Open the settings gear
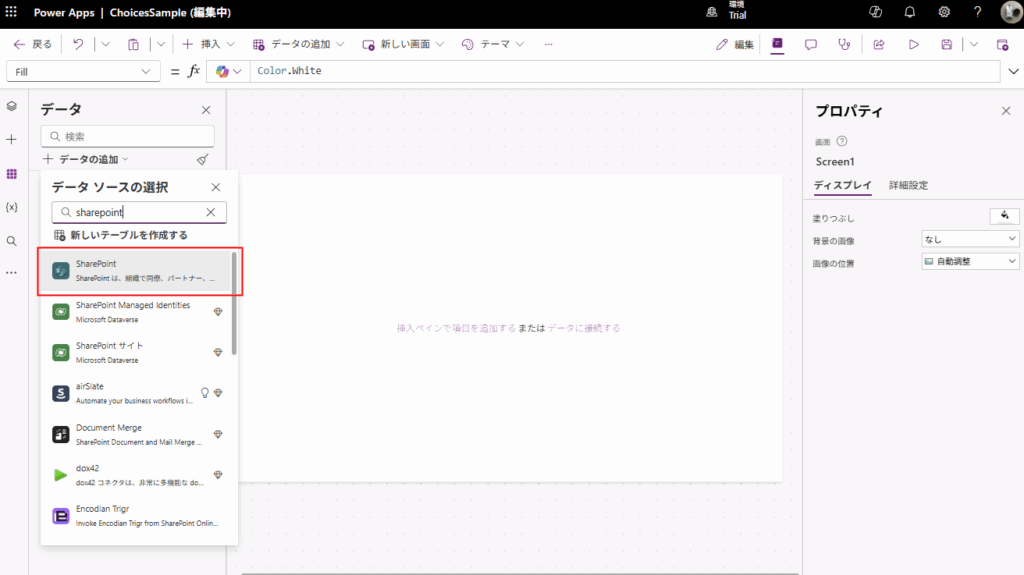This screenshot has height=575, width=1024. tap(944, 12)
